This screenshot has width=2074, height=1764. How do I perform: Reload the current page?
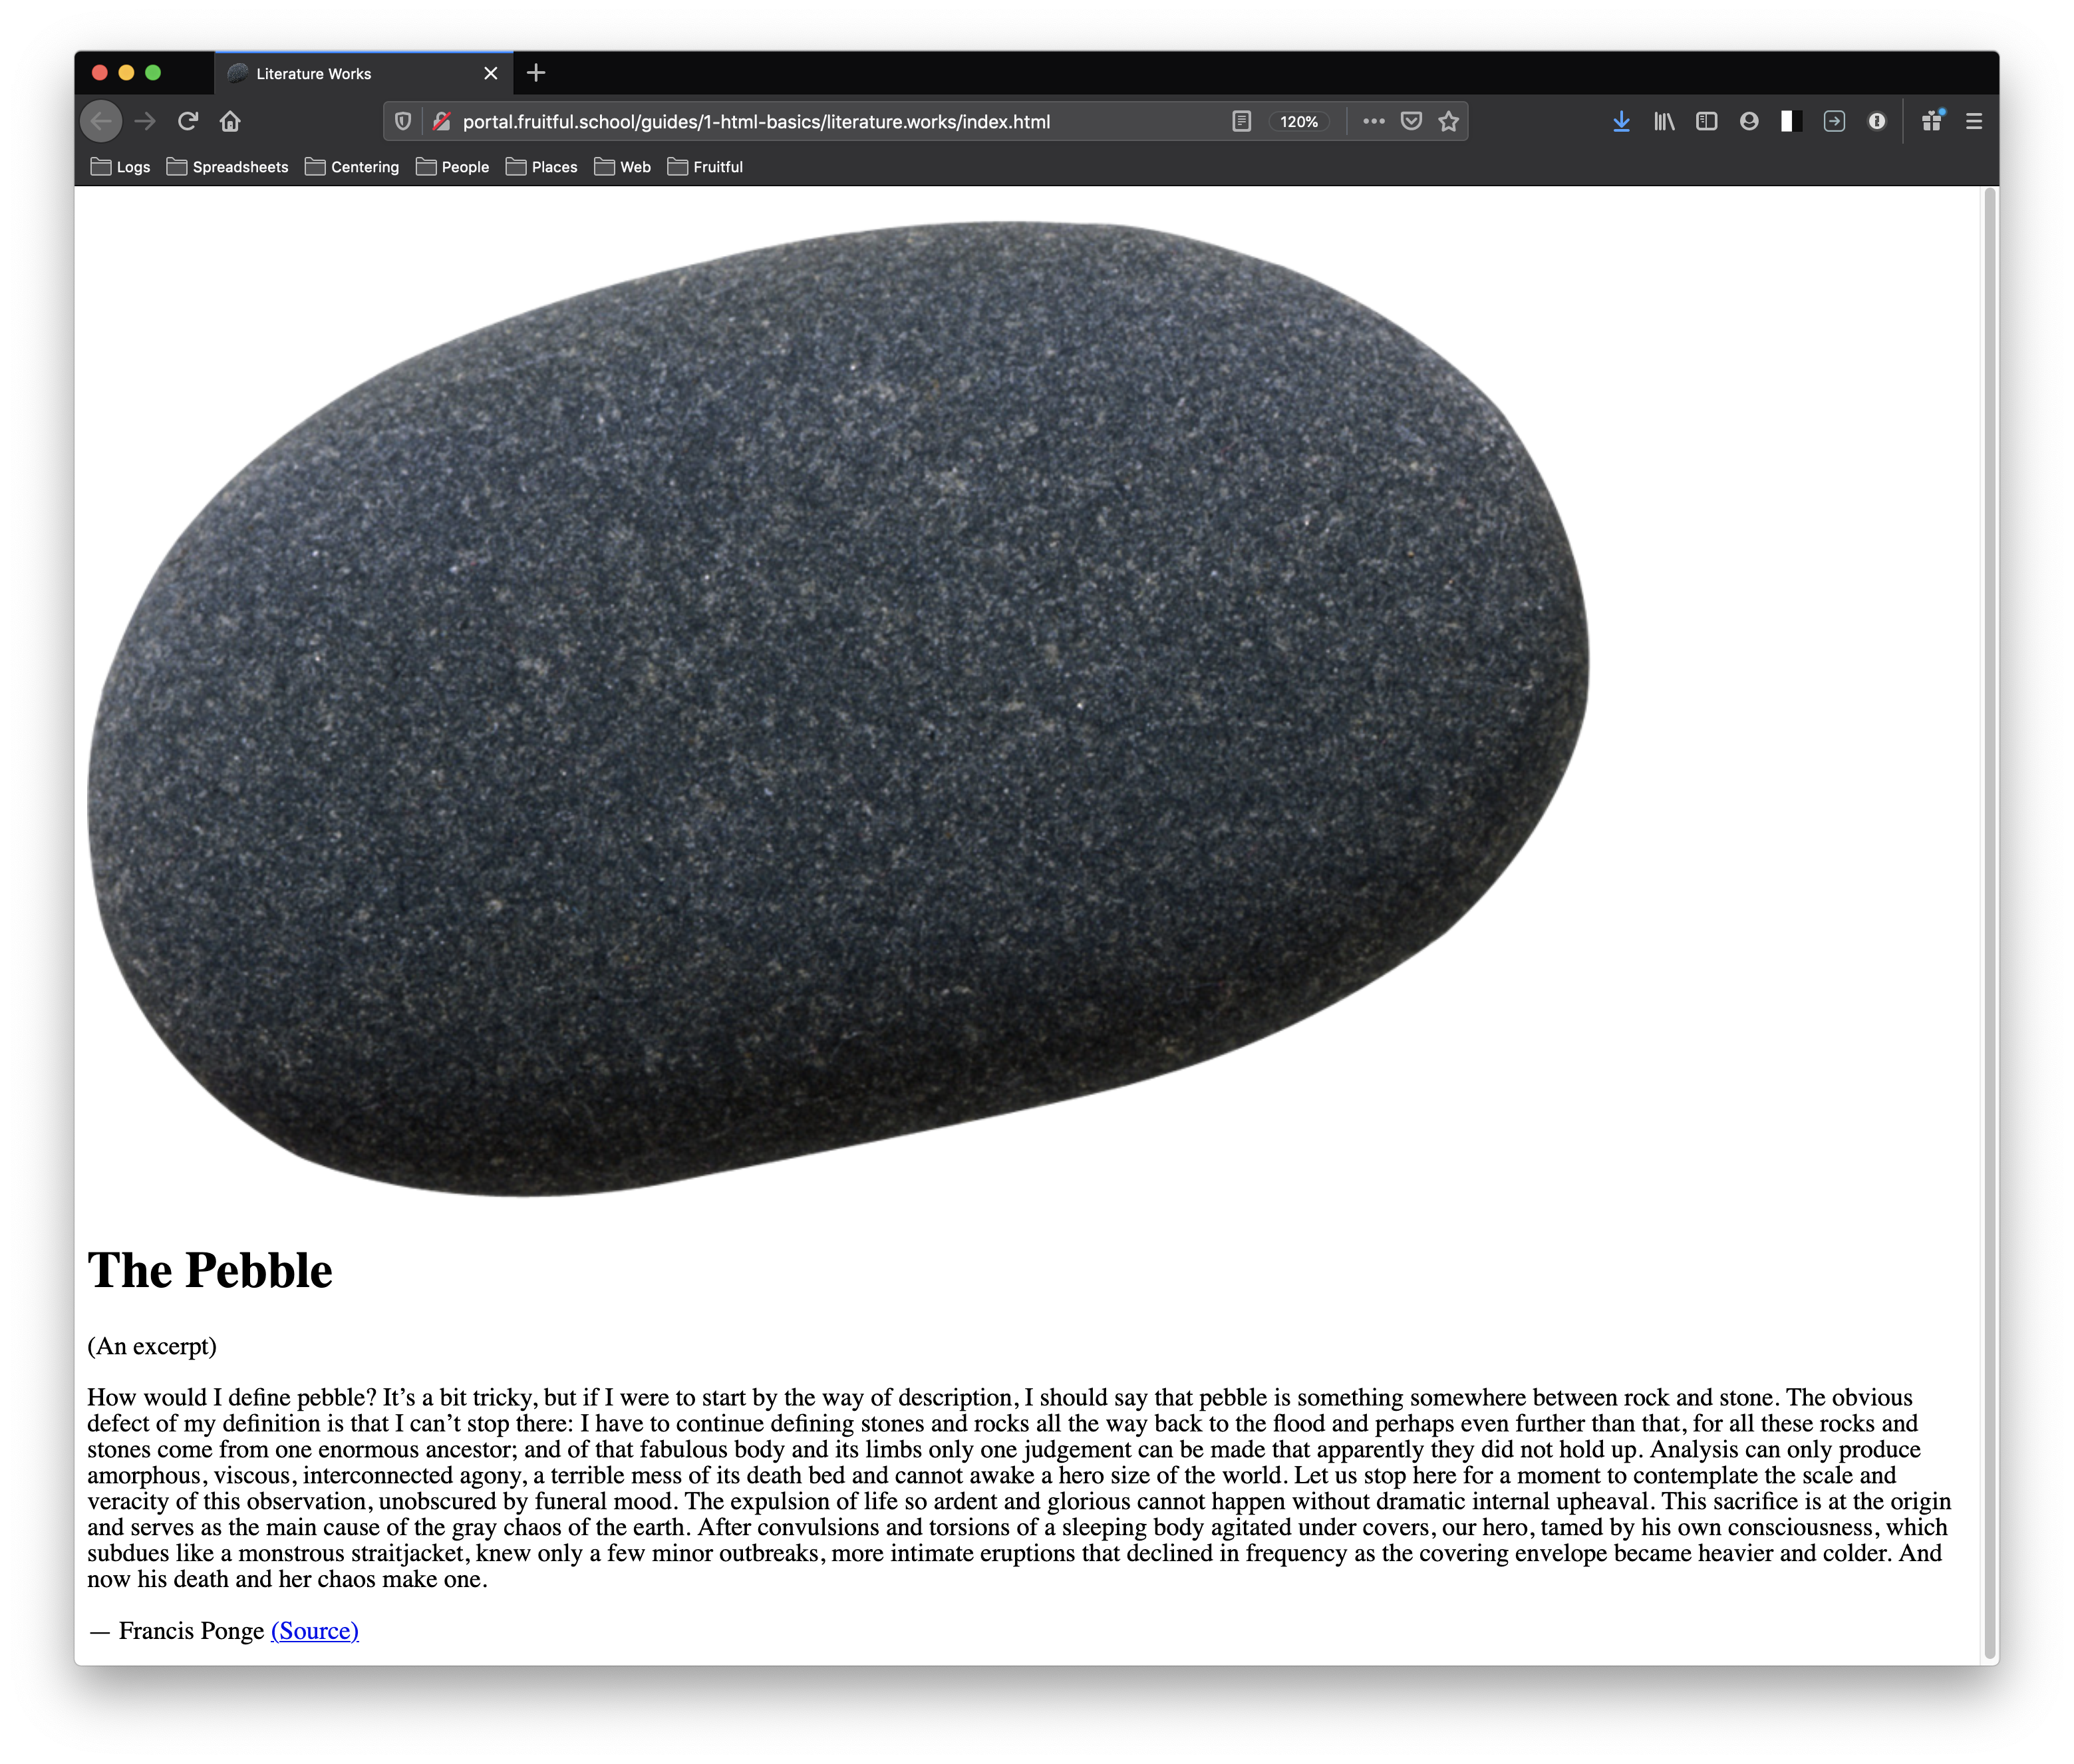click(x=187, y=121)
